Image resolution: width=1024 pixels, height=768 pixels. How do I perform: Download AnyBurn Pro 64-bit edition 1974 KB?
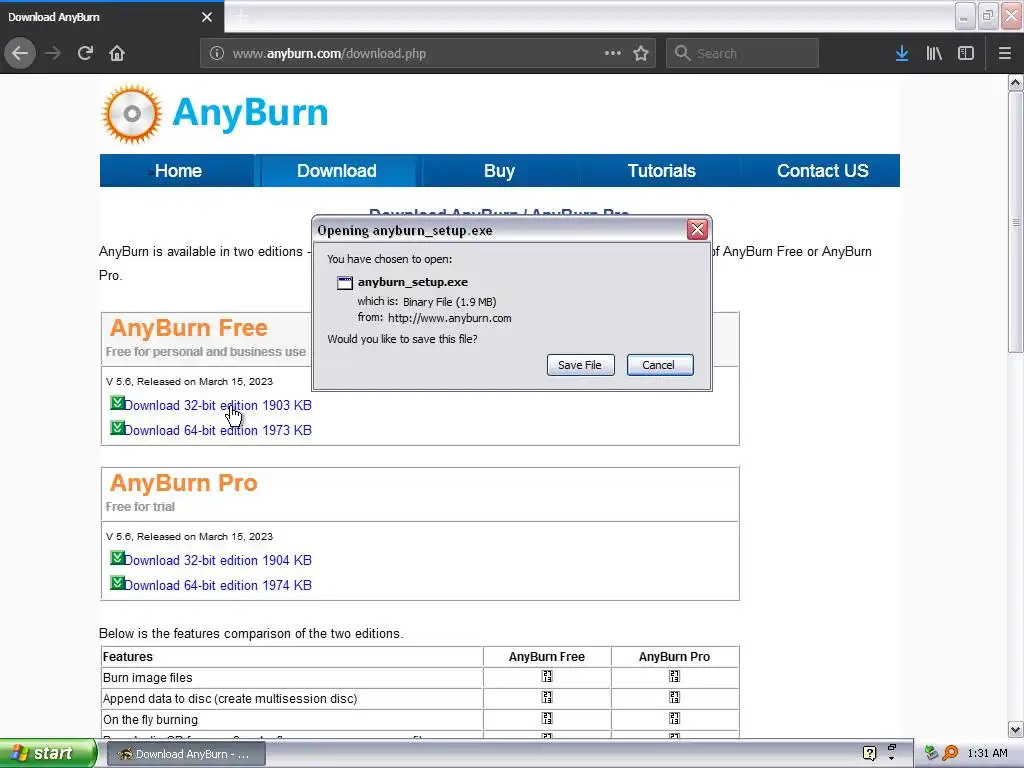[217, 585]
